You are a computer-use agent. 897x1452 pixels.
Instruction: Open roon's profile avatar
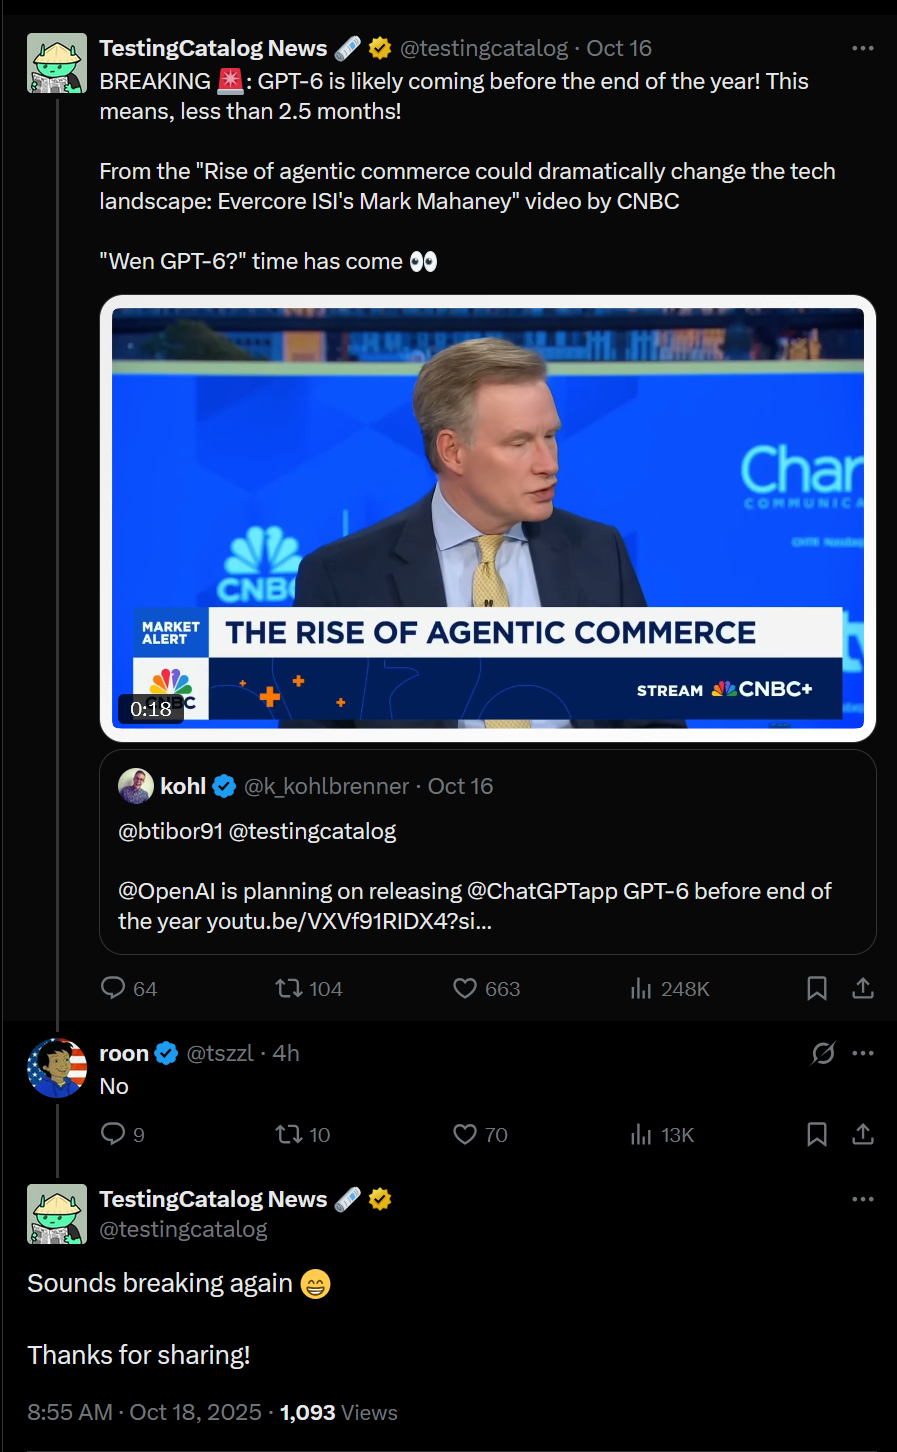coord(57,1067)
